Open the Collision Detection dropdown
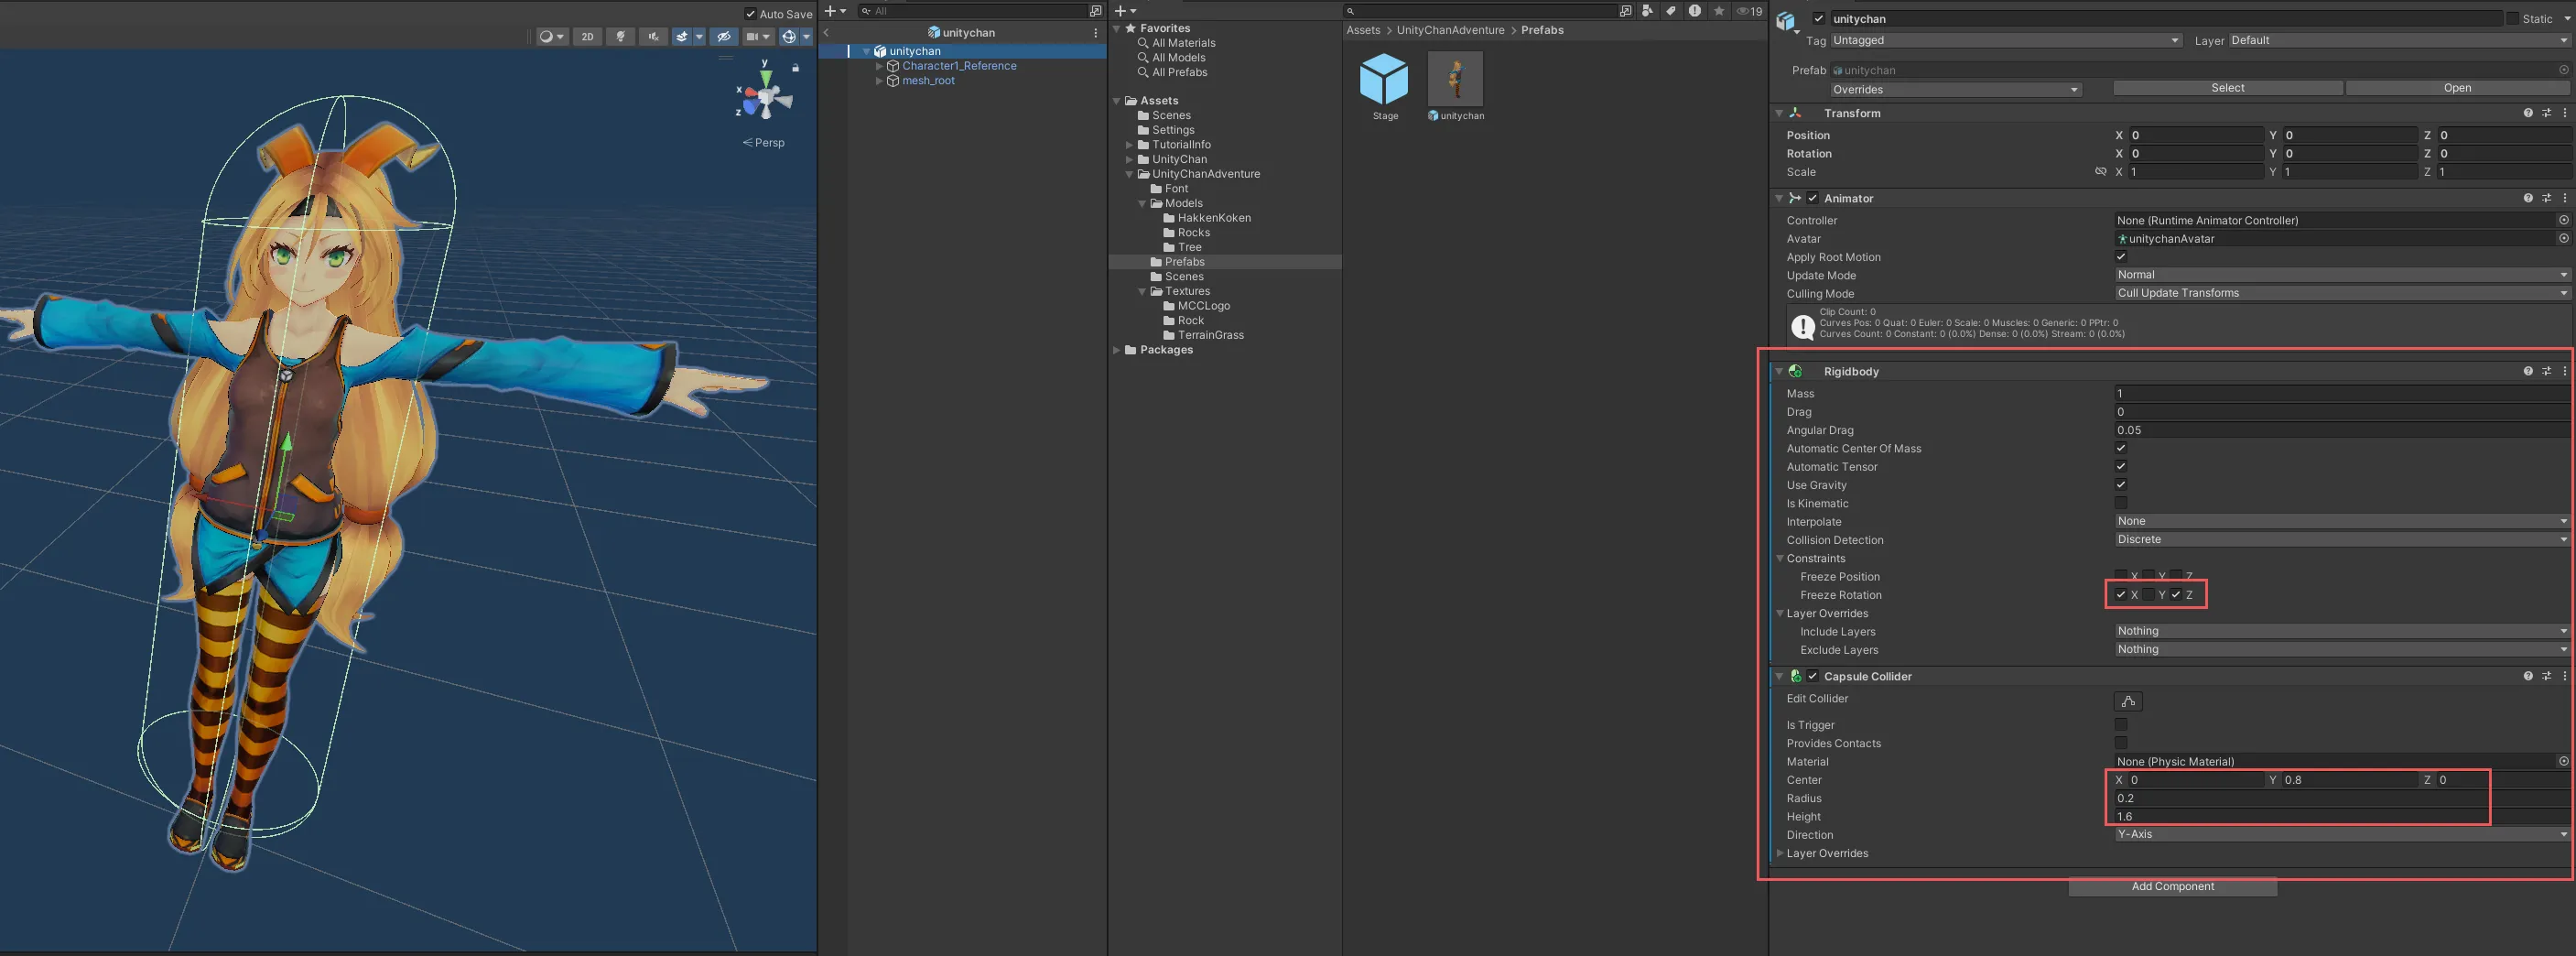Screen dimensions: 2576x956 [x=2340, y=540]
